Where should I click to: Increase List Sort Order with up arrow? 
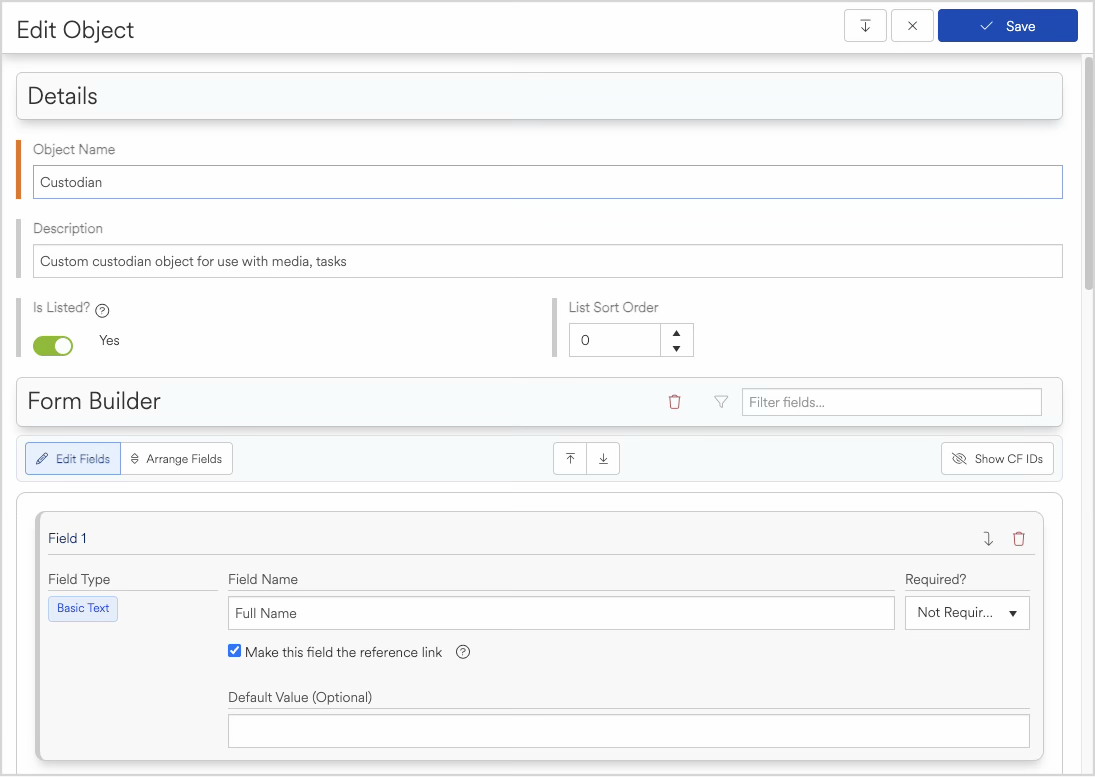[x=676, y=333]
